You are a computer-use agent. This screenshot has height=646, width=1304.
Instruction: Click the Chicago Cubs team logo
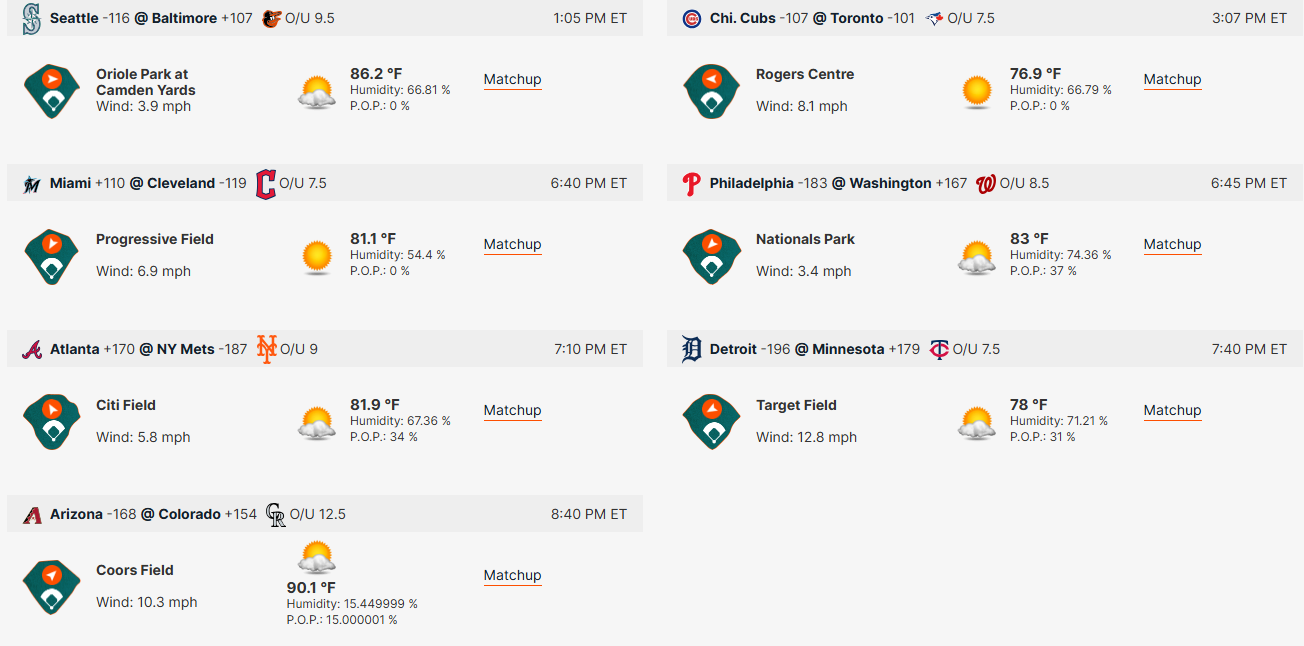[x=692, y=18]
